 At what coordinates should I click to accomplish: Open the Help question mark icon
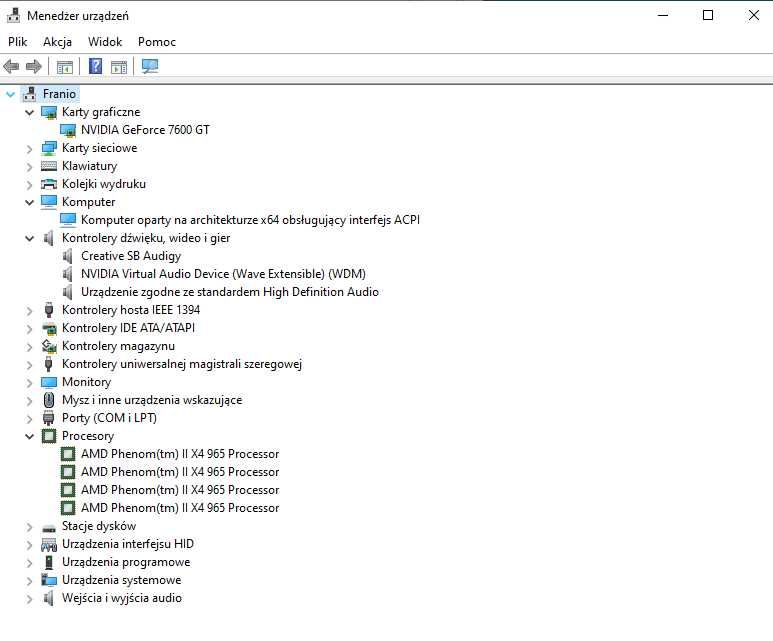coord(95,66)
